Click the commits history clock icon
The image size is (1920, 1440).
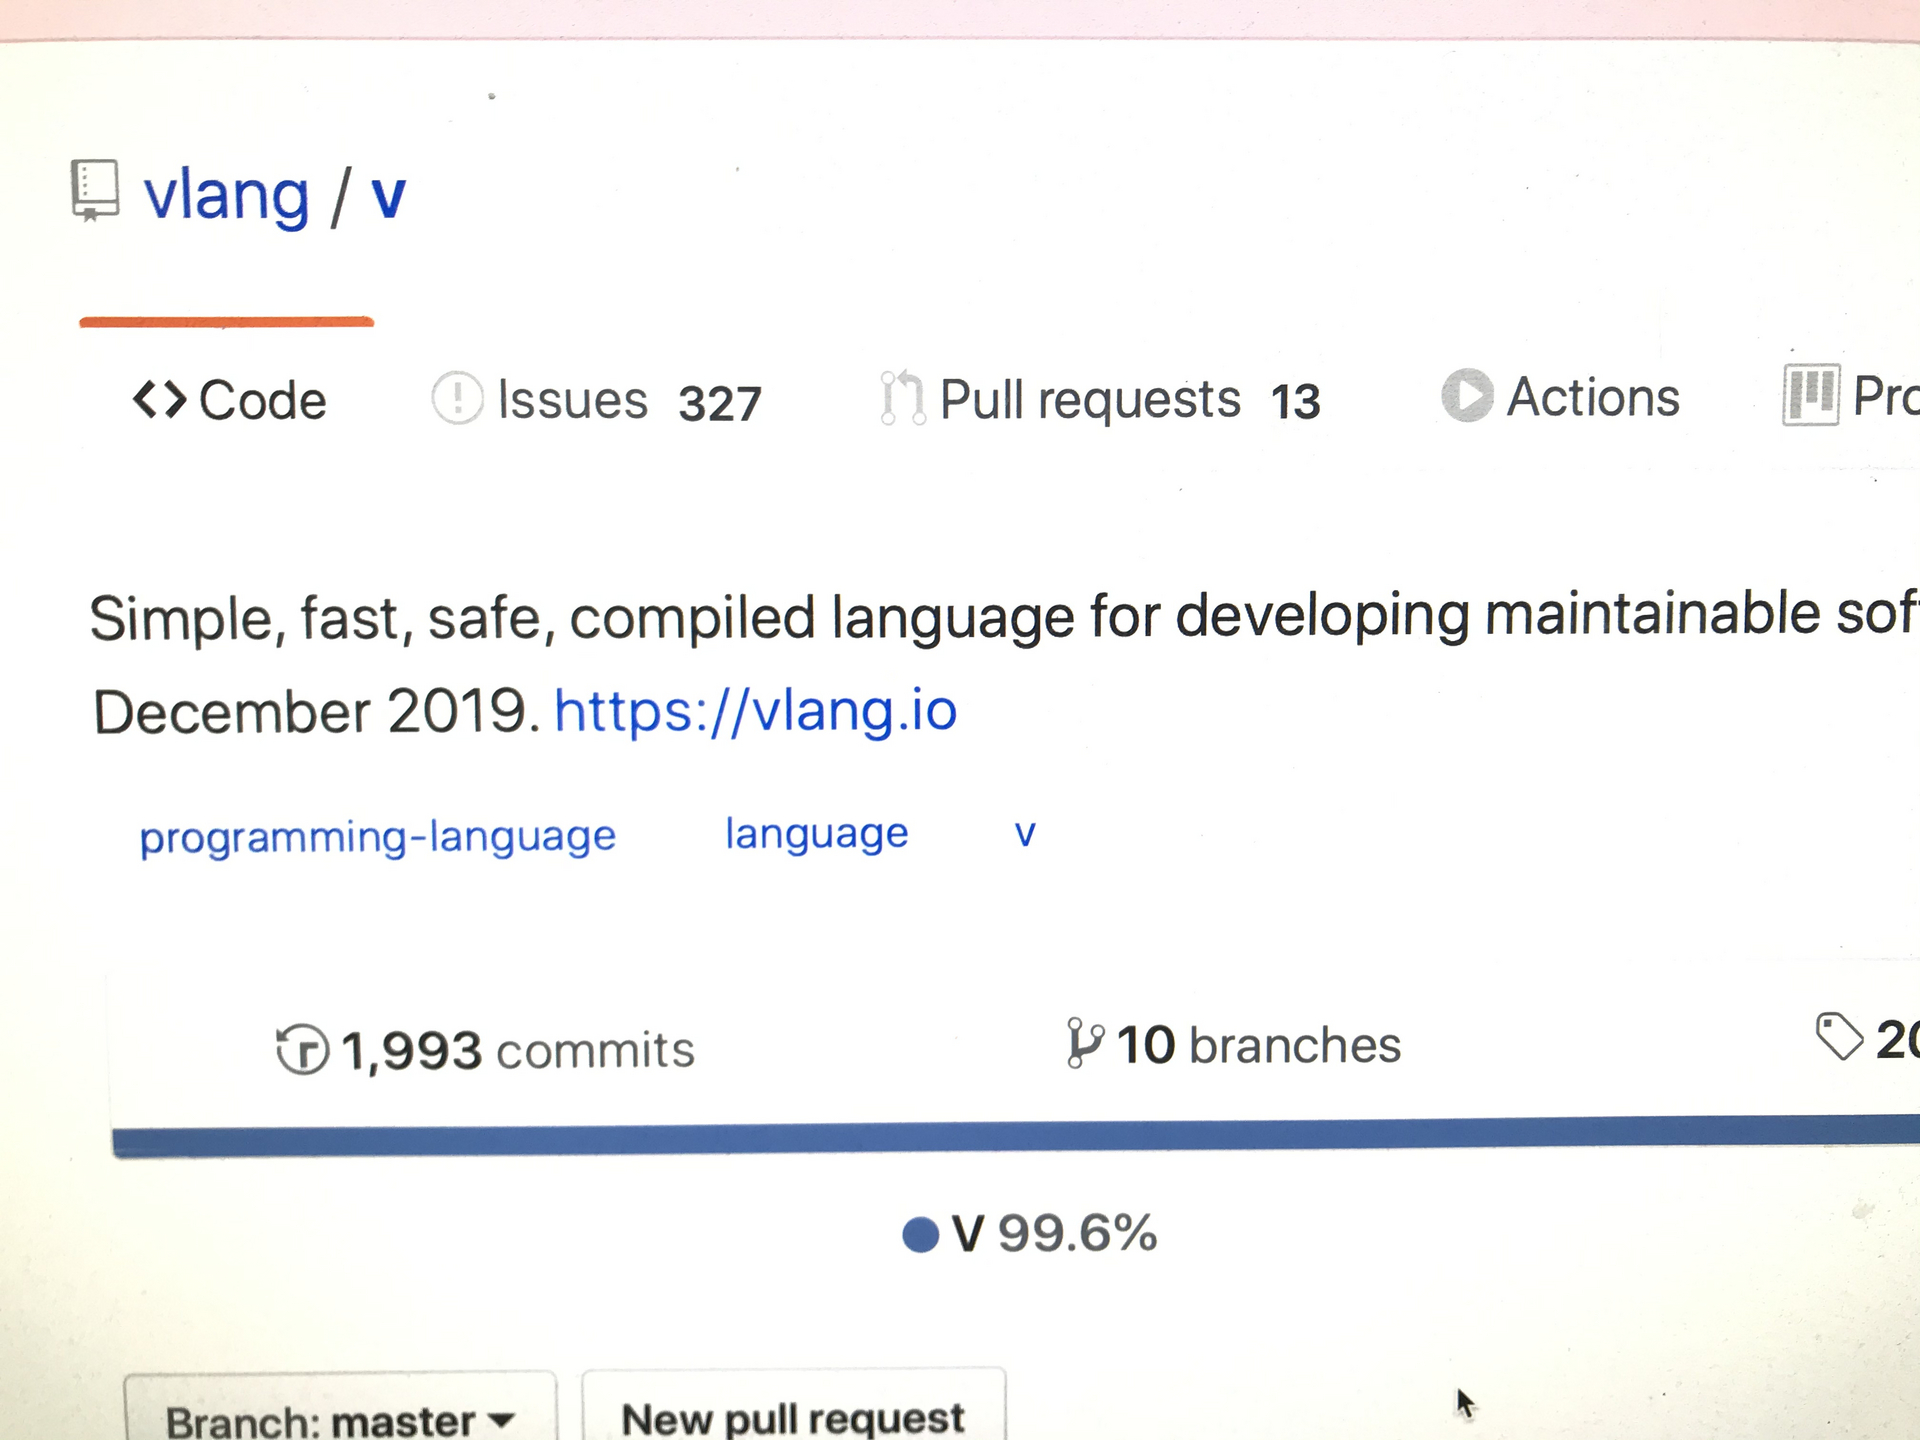302,1050
